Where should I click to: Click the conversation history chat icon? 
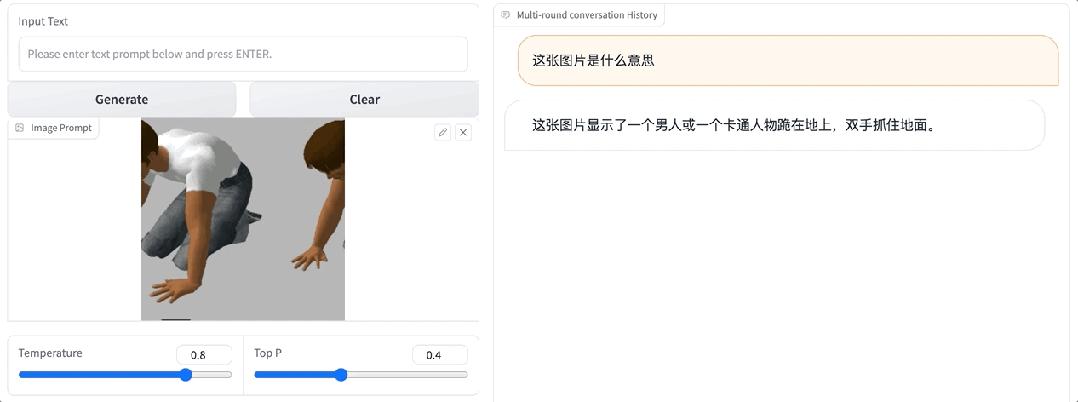click(x=506, y=14)
